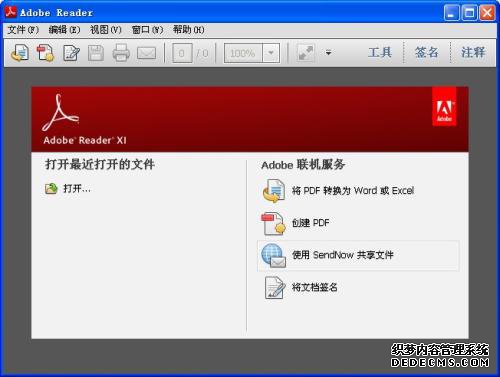Screen dimensions: 500x377
Task: Open the zoom percentage dropdown arrow
Action: click(271, 53)
